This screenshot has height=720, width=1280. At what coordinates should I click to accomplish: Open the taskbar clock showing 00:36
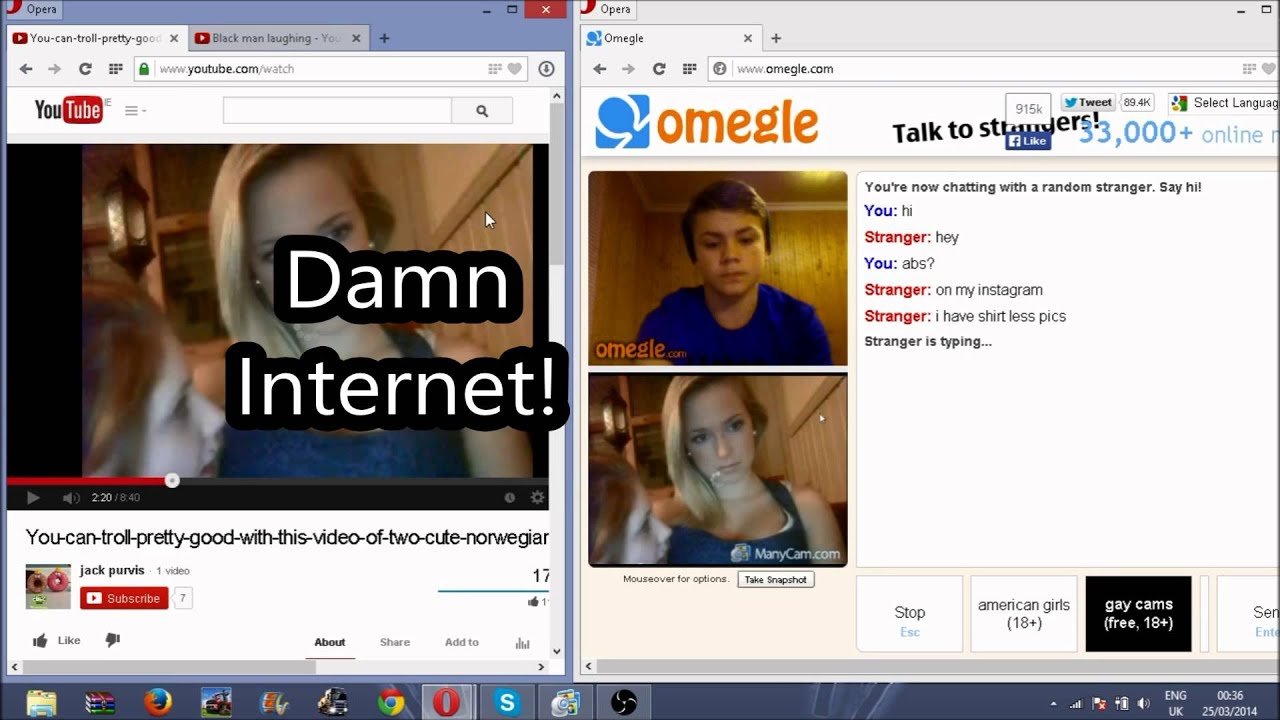click(1230, 703)
